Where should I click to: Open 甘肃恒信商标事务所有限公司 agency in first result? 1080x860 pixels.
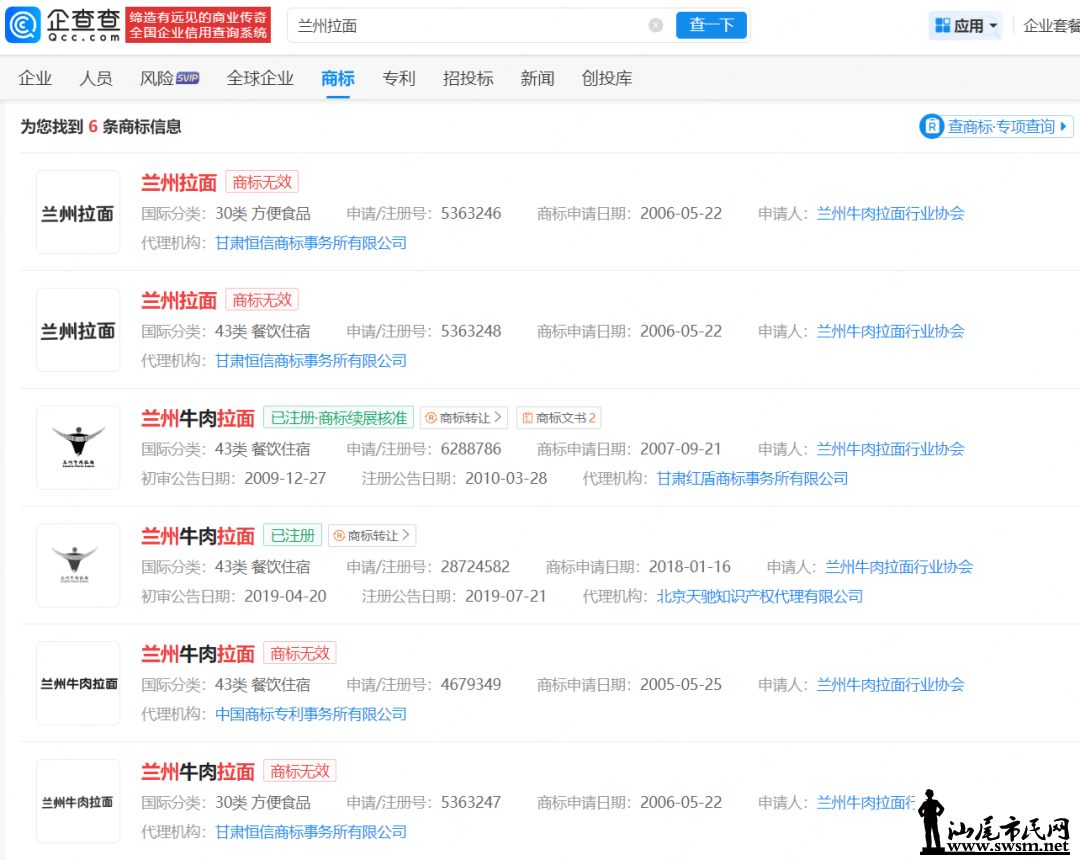pyautogui.click(x=311, y=243)
